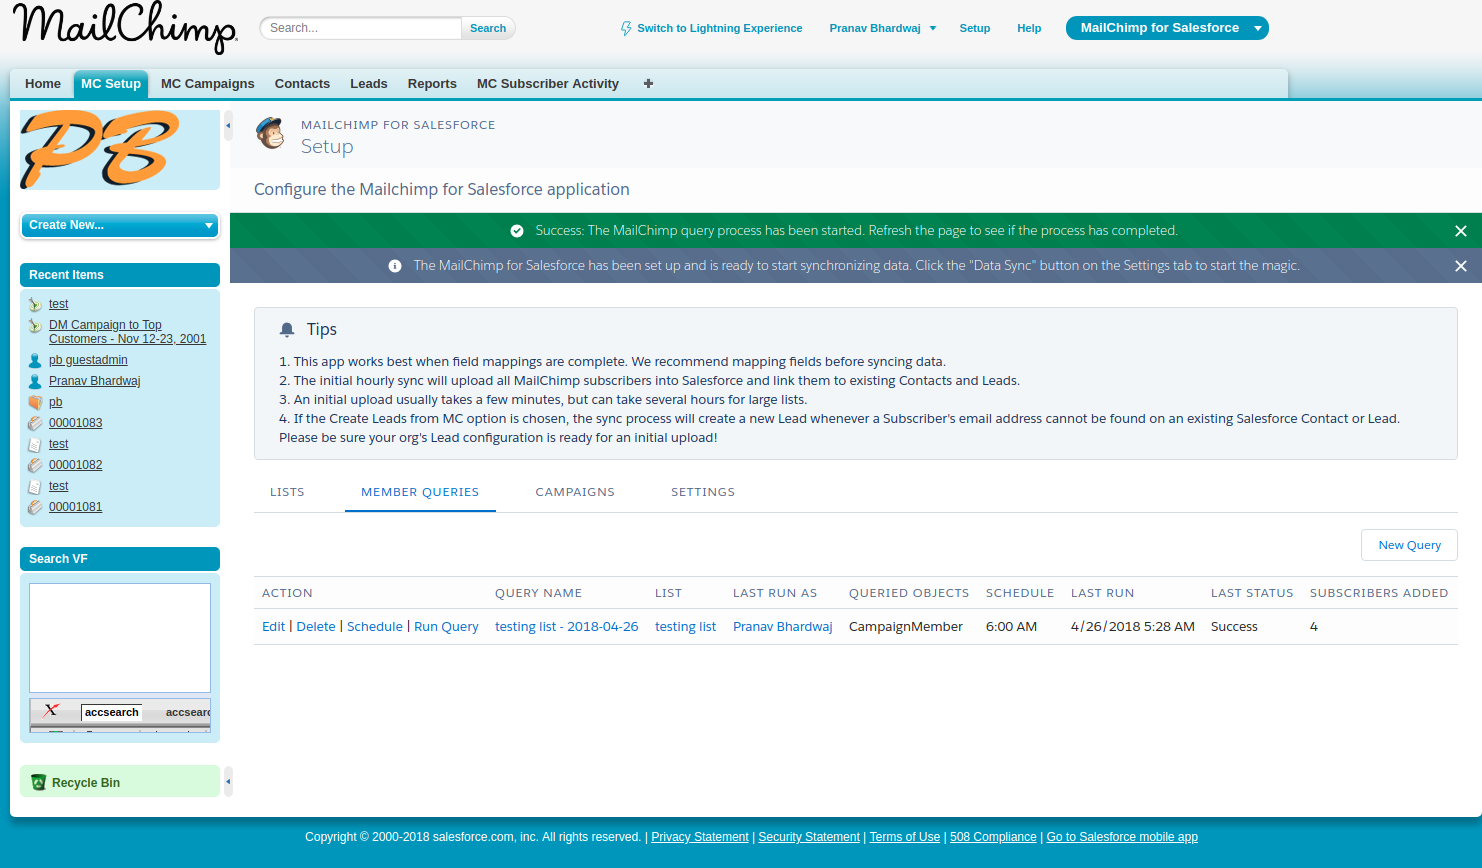
Task: Click the Recycle Bin icon
Action: (38, 783)
